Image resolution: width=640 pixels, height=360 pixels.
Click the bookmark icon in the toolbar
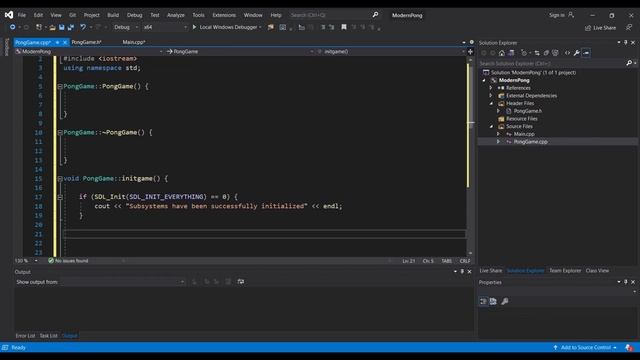(x=344, y=27)
